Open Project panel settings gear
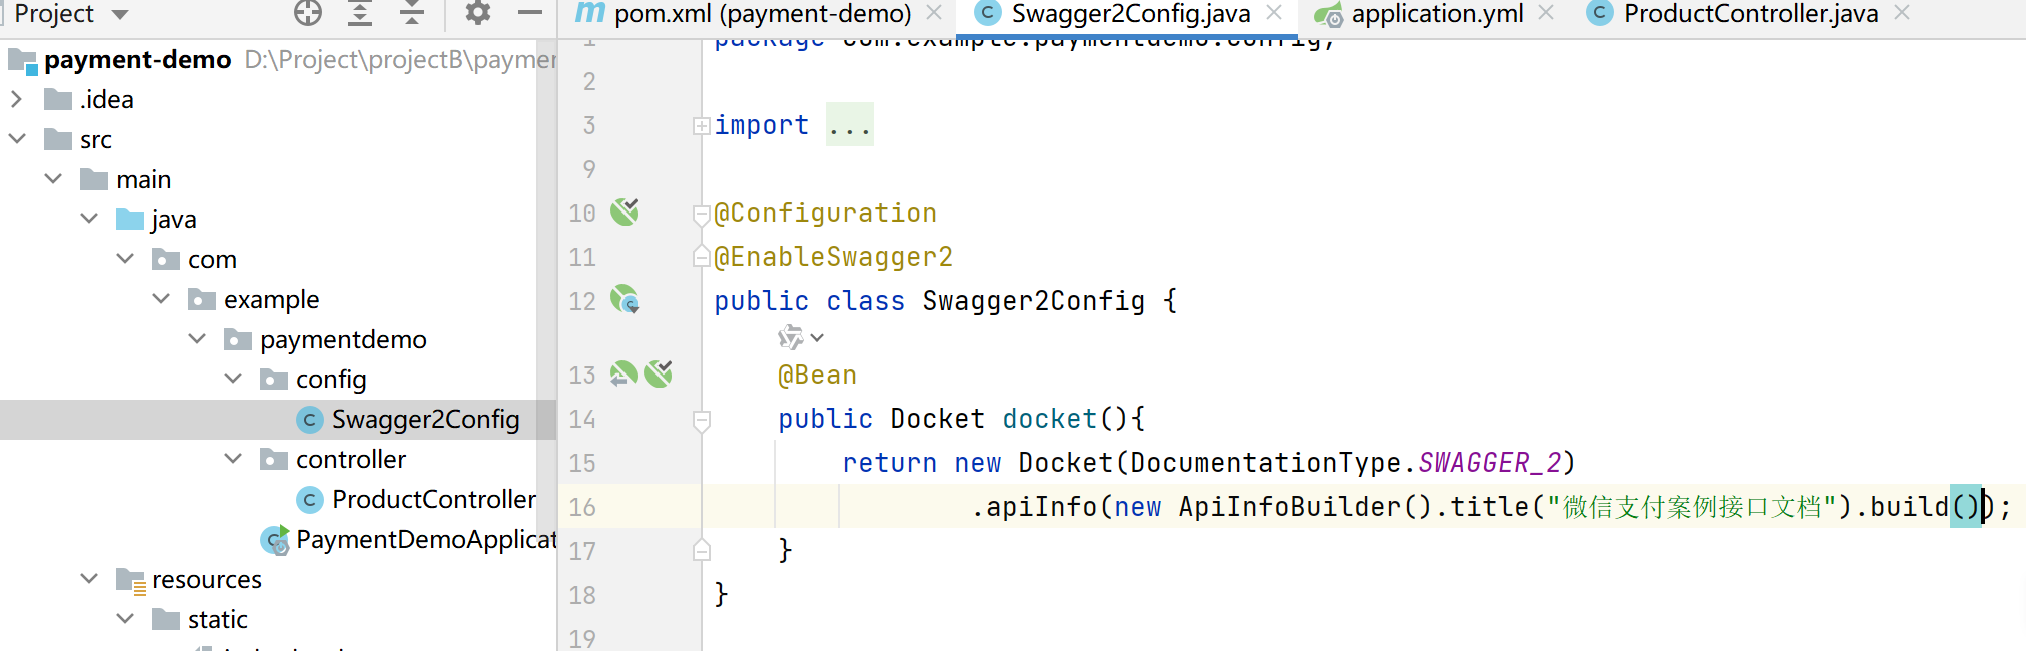Screen dimensions: 2026x651 [478, 13]
